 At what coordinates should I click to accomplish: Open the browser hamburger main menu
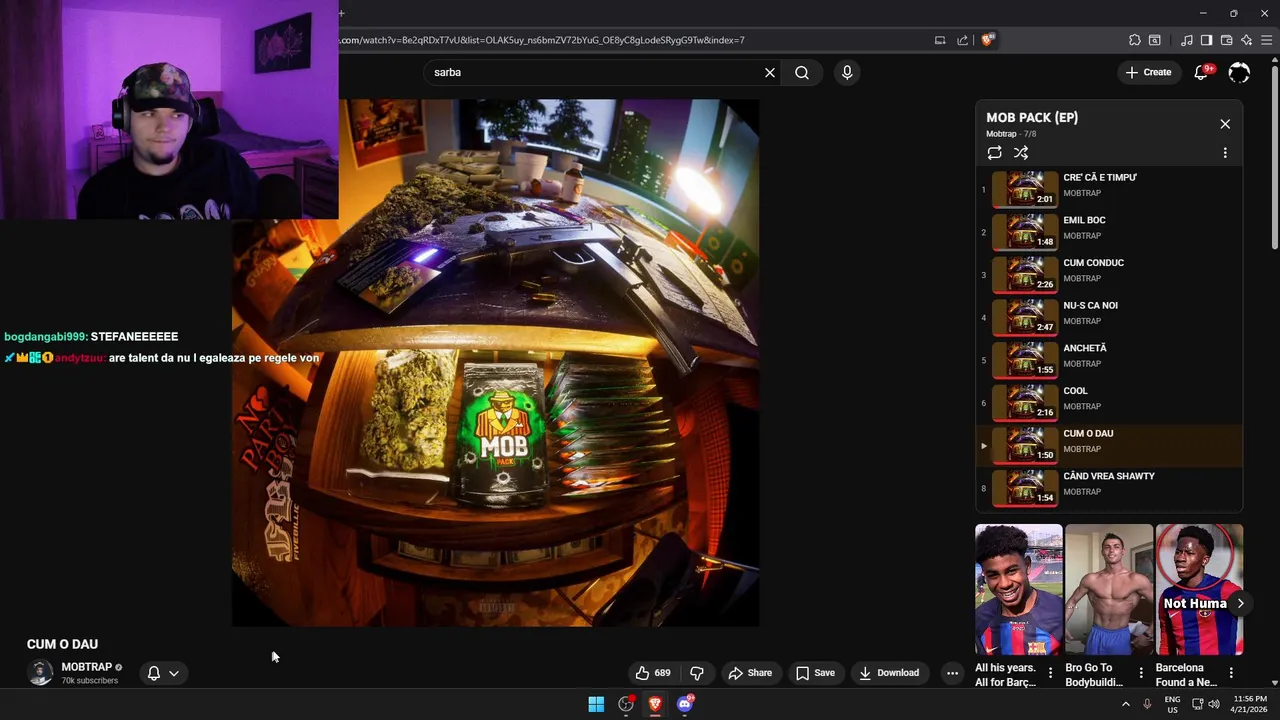(x=1266, y=40)
